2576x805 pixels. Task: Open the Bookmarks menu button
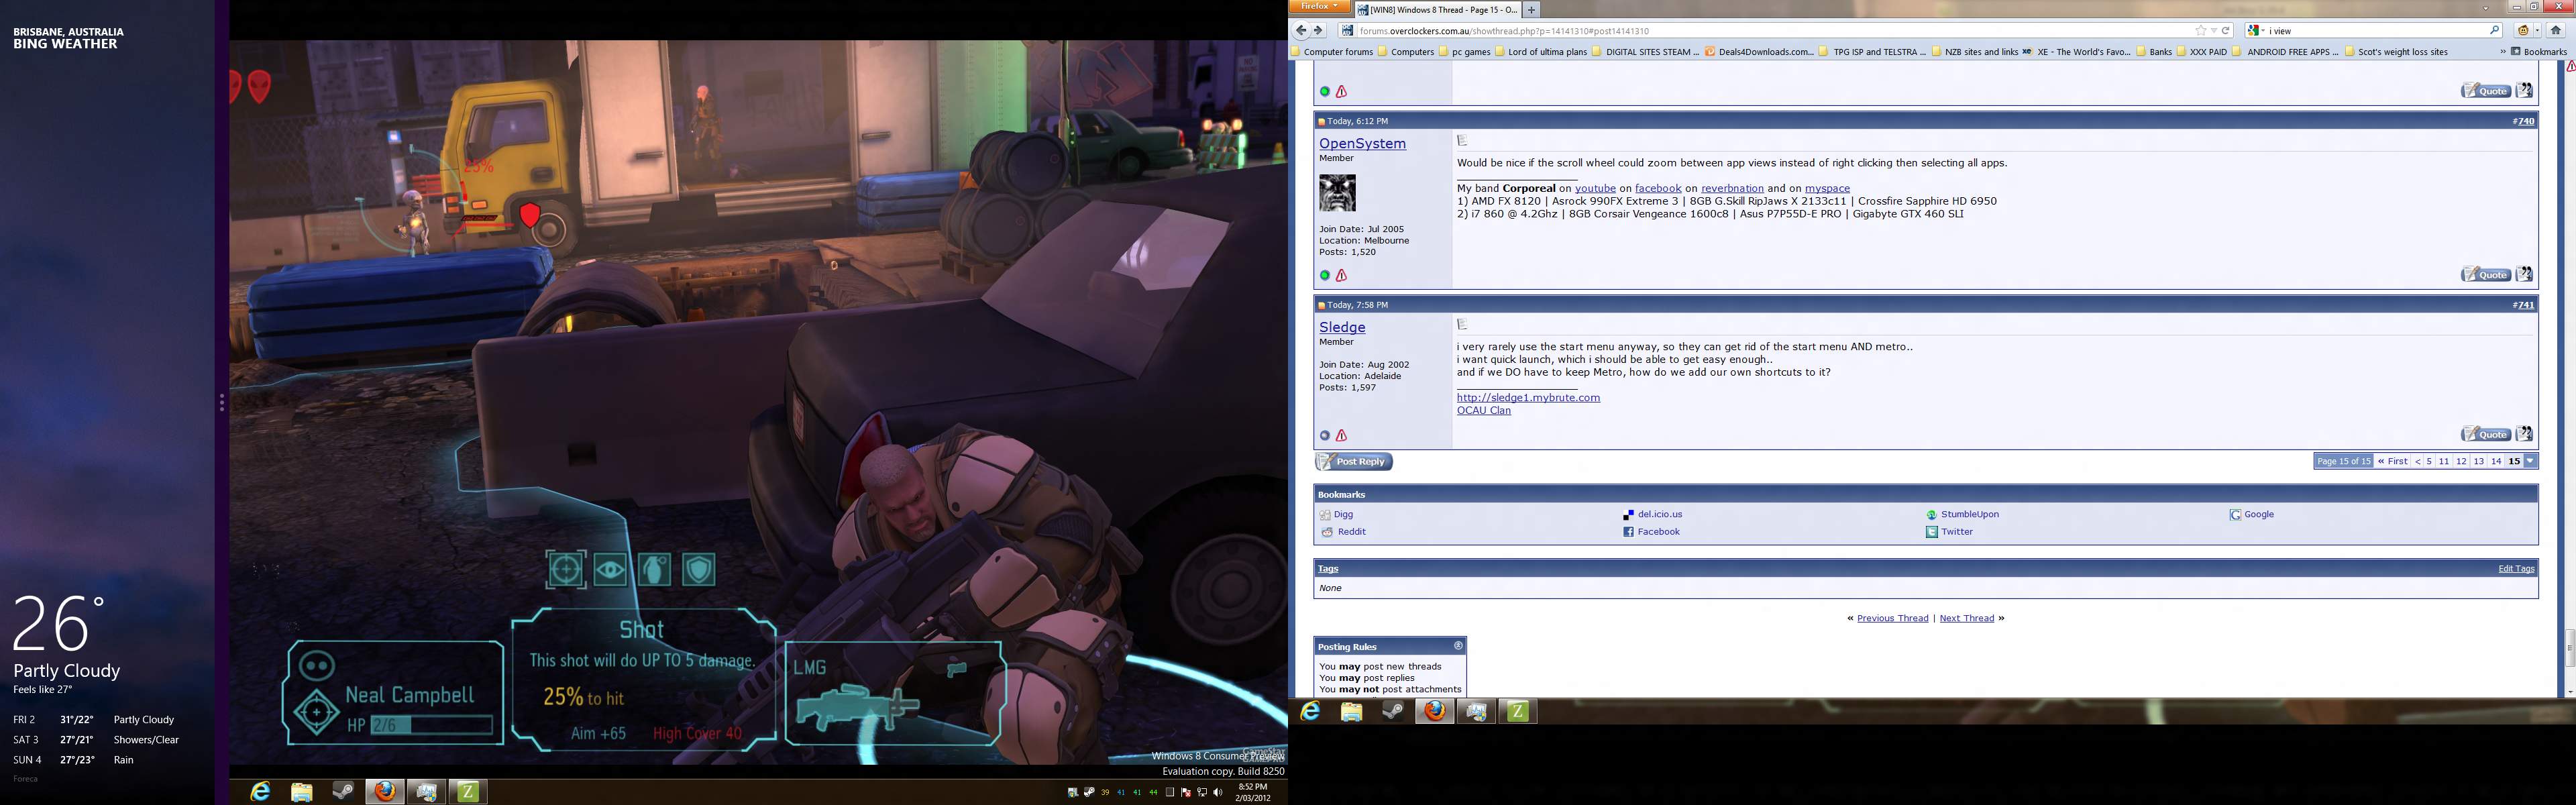click(2539, 52)
